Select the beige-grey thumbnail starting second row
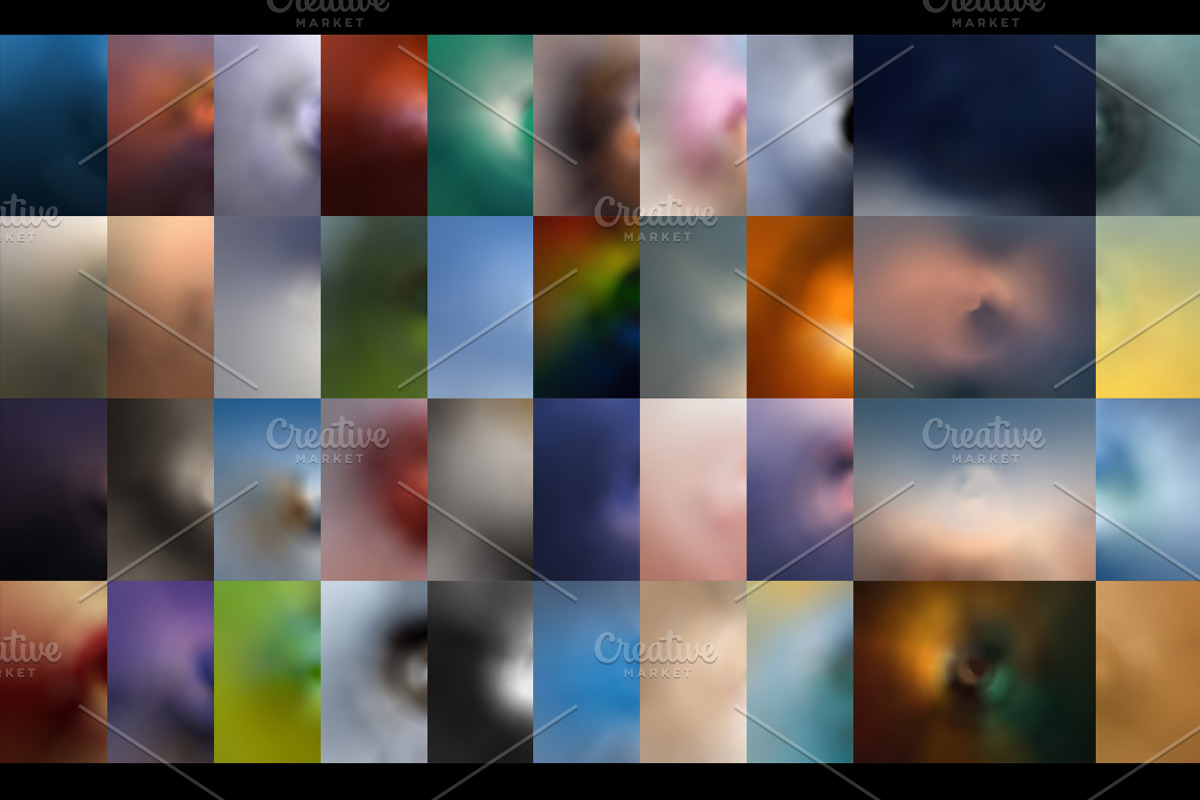Image resolution: width=1200 pixels, height=800 pixels. [x=53, y=307]
